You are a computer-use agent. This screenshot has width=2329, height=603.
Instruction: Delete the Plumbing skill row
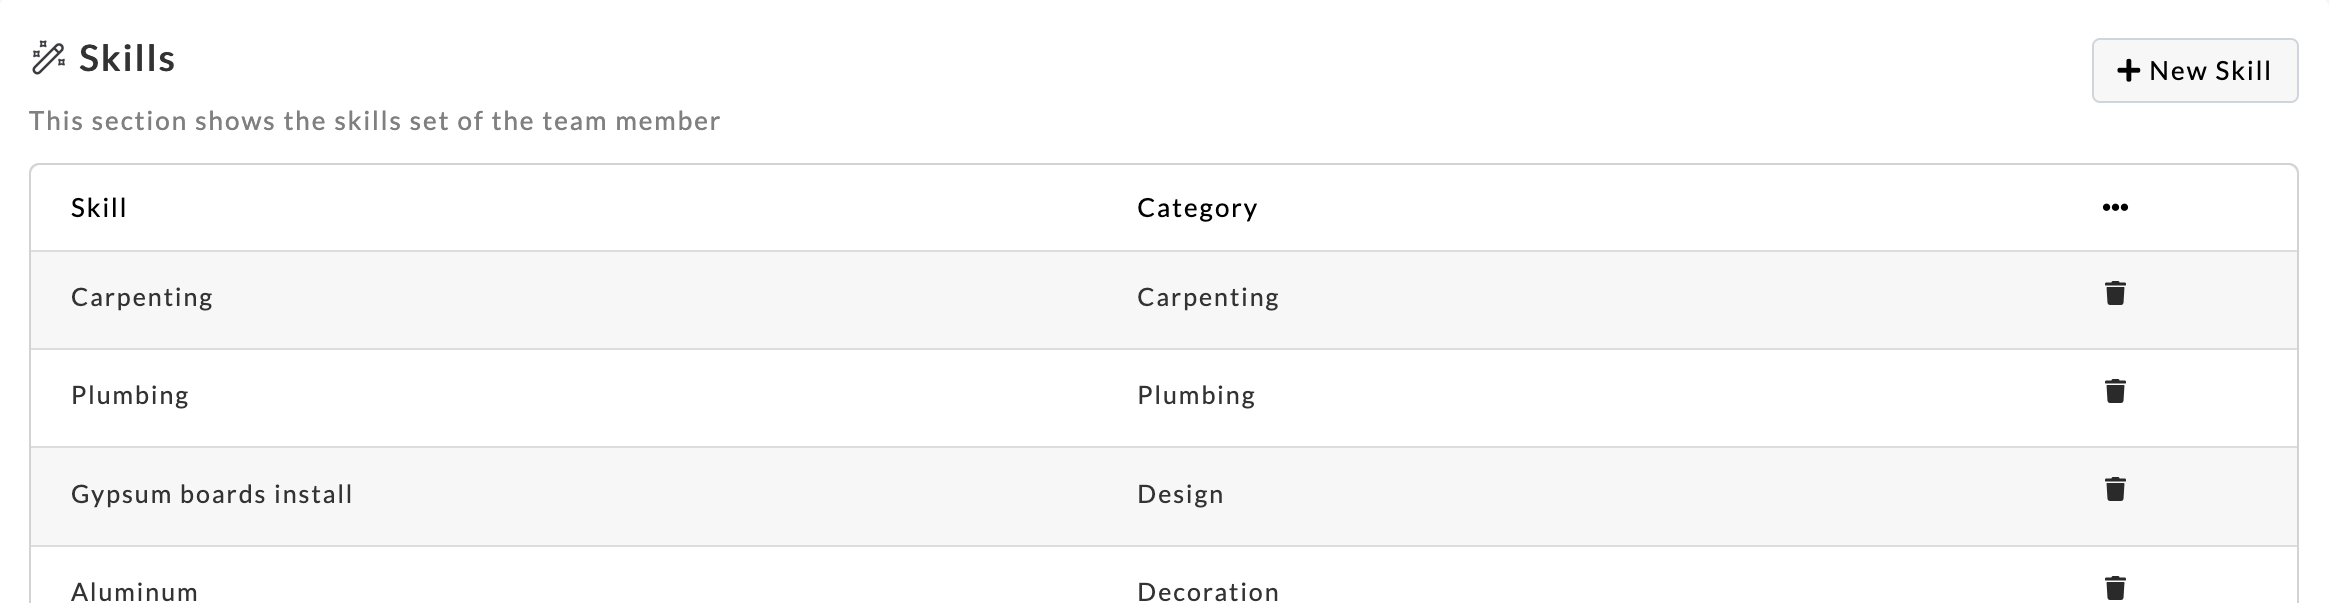pos(2114,392)
